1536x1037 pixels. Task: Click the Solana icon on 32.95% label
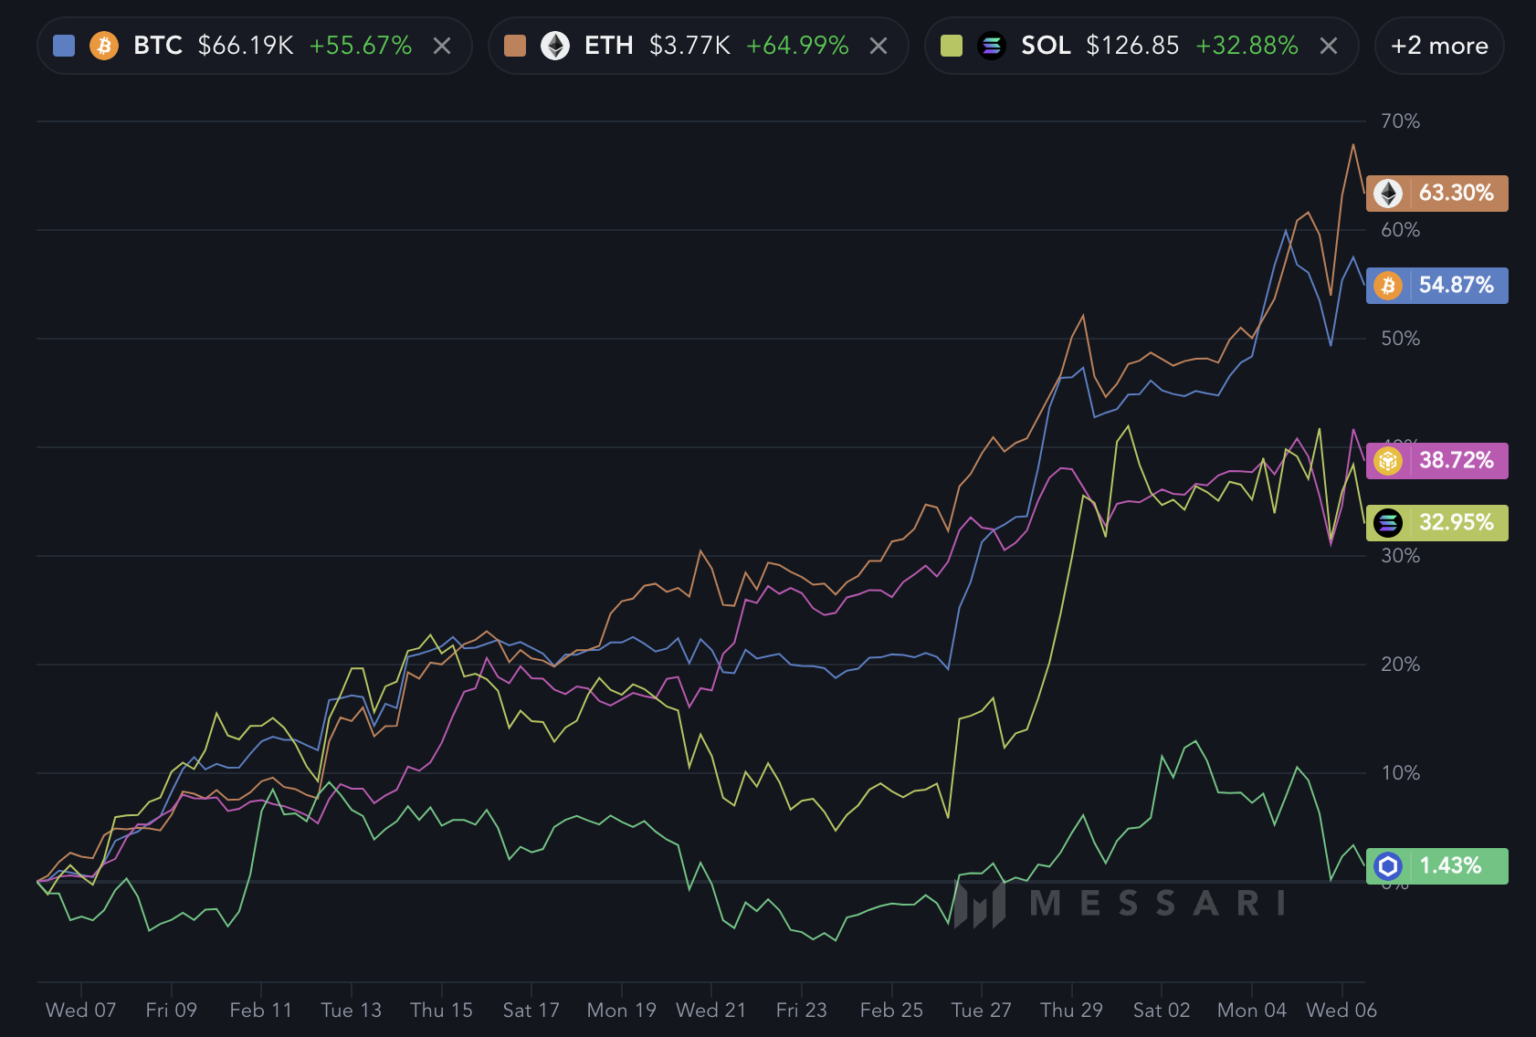coord(1388,523)
